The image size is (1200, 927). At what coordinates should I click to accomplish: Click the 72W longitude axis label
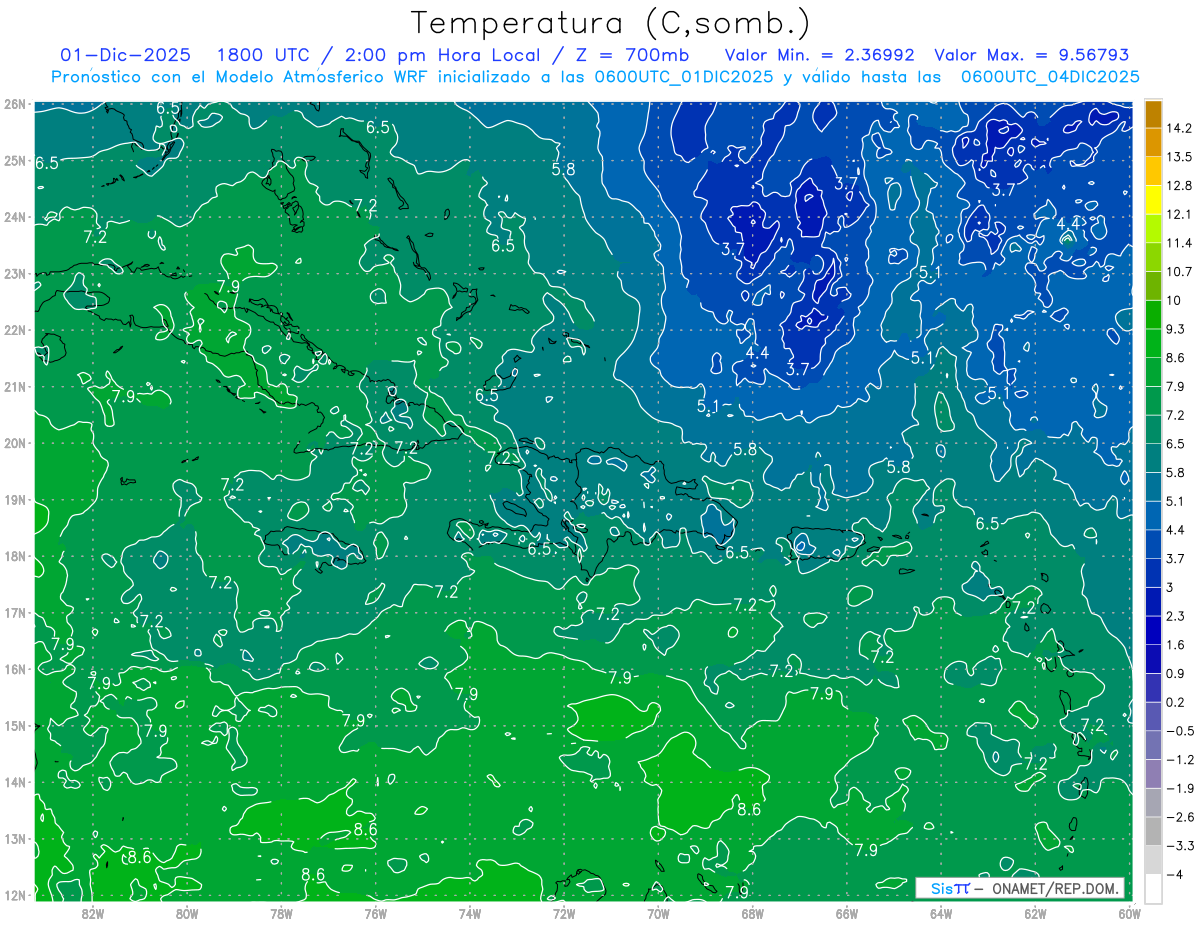(x=563, y=913)
